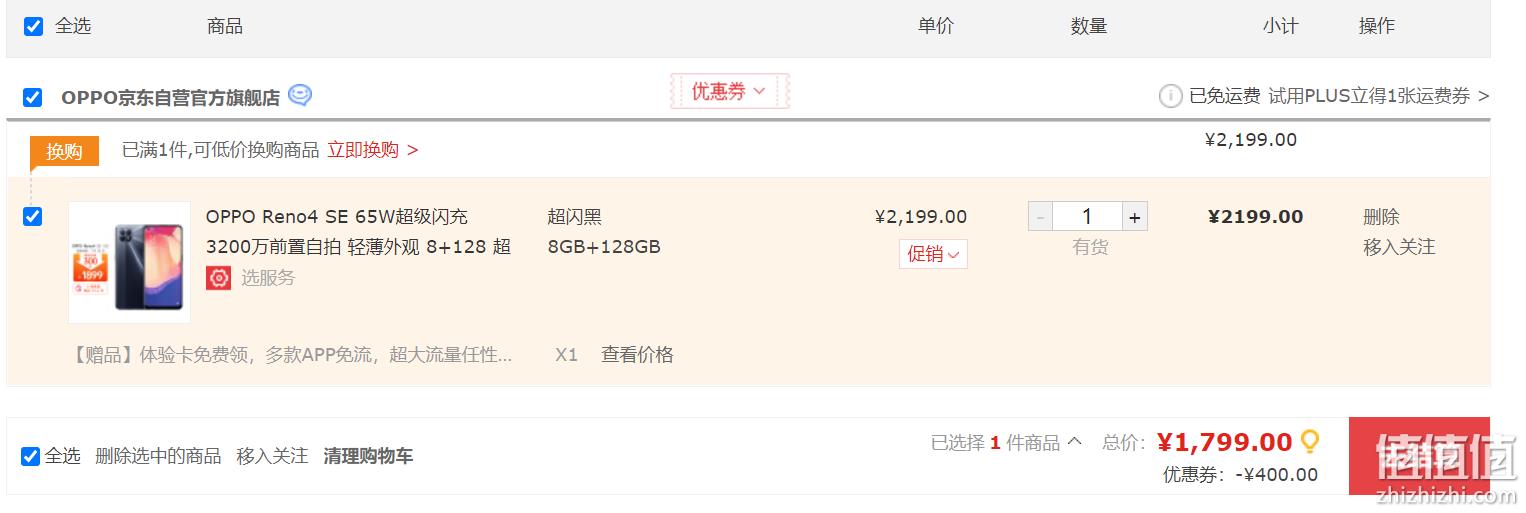This screenshot has height=513, width=1526.
Task: Click 移入关注 beside the phone item
Action: point(1399,247)
